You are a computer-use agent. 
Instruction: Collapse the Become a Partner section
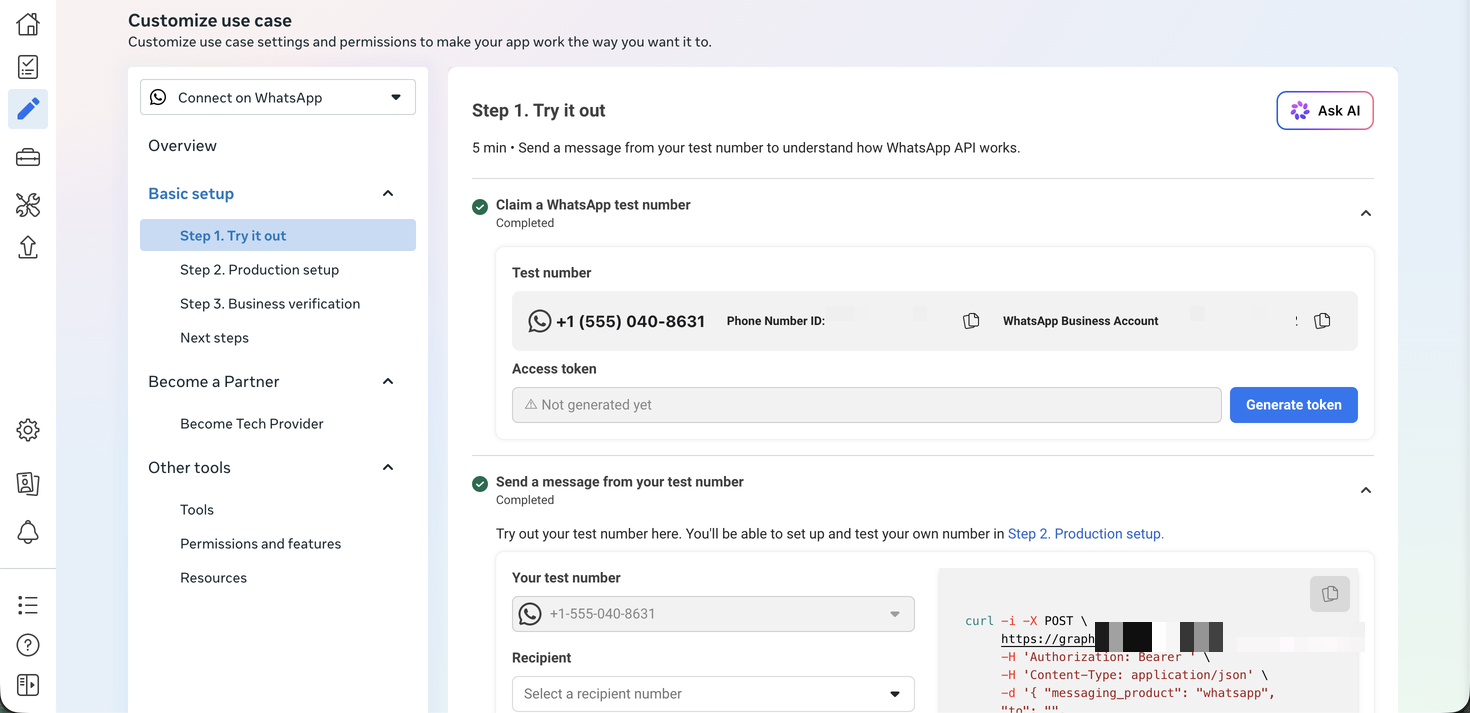(x=388, y=382)
